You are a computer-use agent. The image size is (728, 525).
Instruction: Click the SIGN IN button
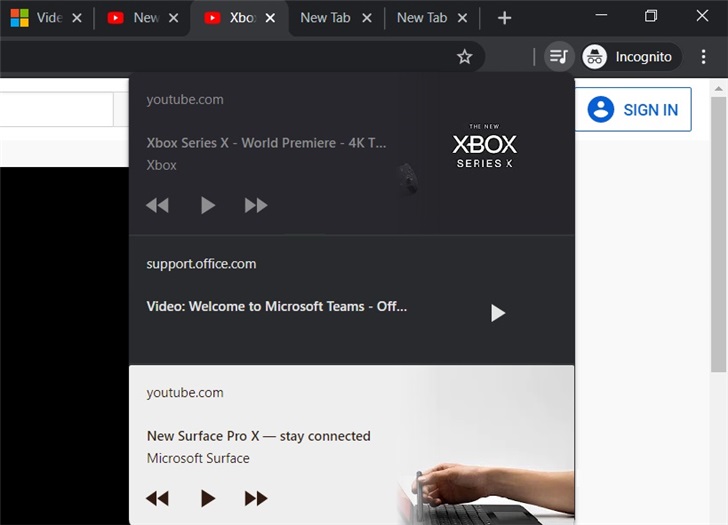pos(633,110)
